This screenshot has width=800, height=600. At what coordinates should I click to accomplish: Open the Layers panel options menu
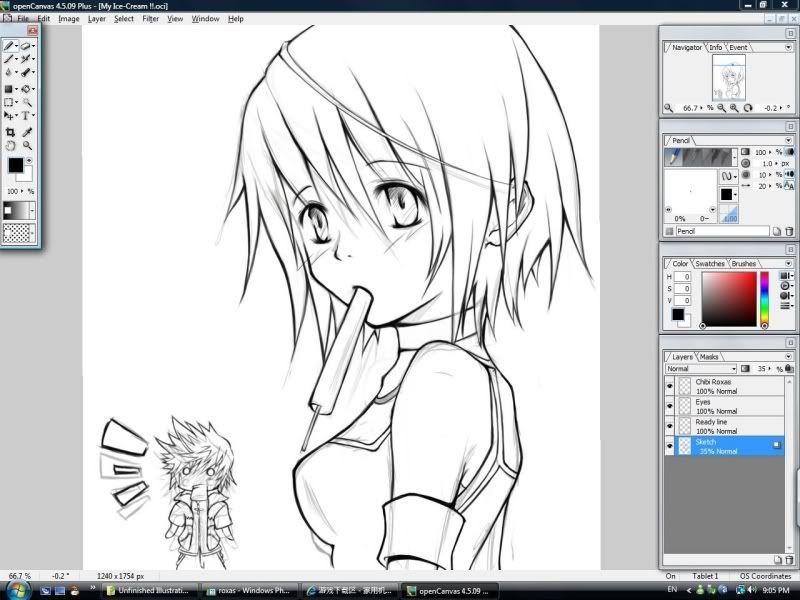tap(788, 357)
